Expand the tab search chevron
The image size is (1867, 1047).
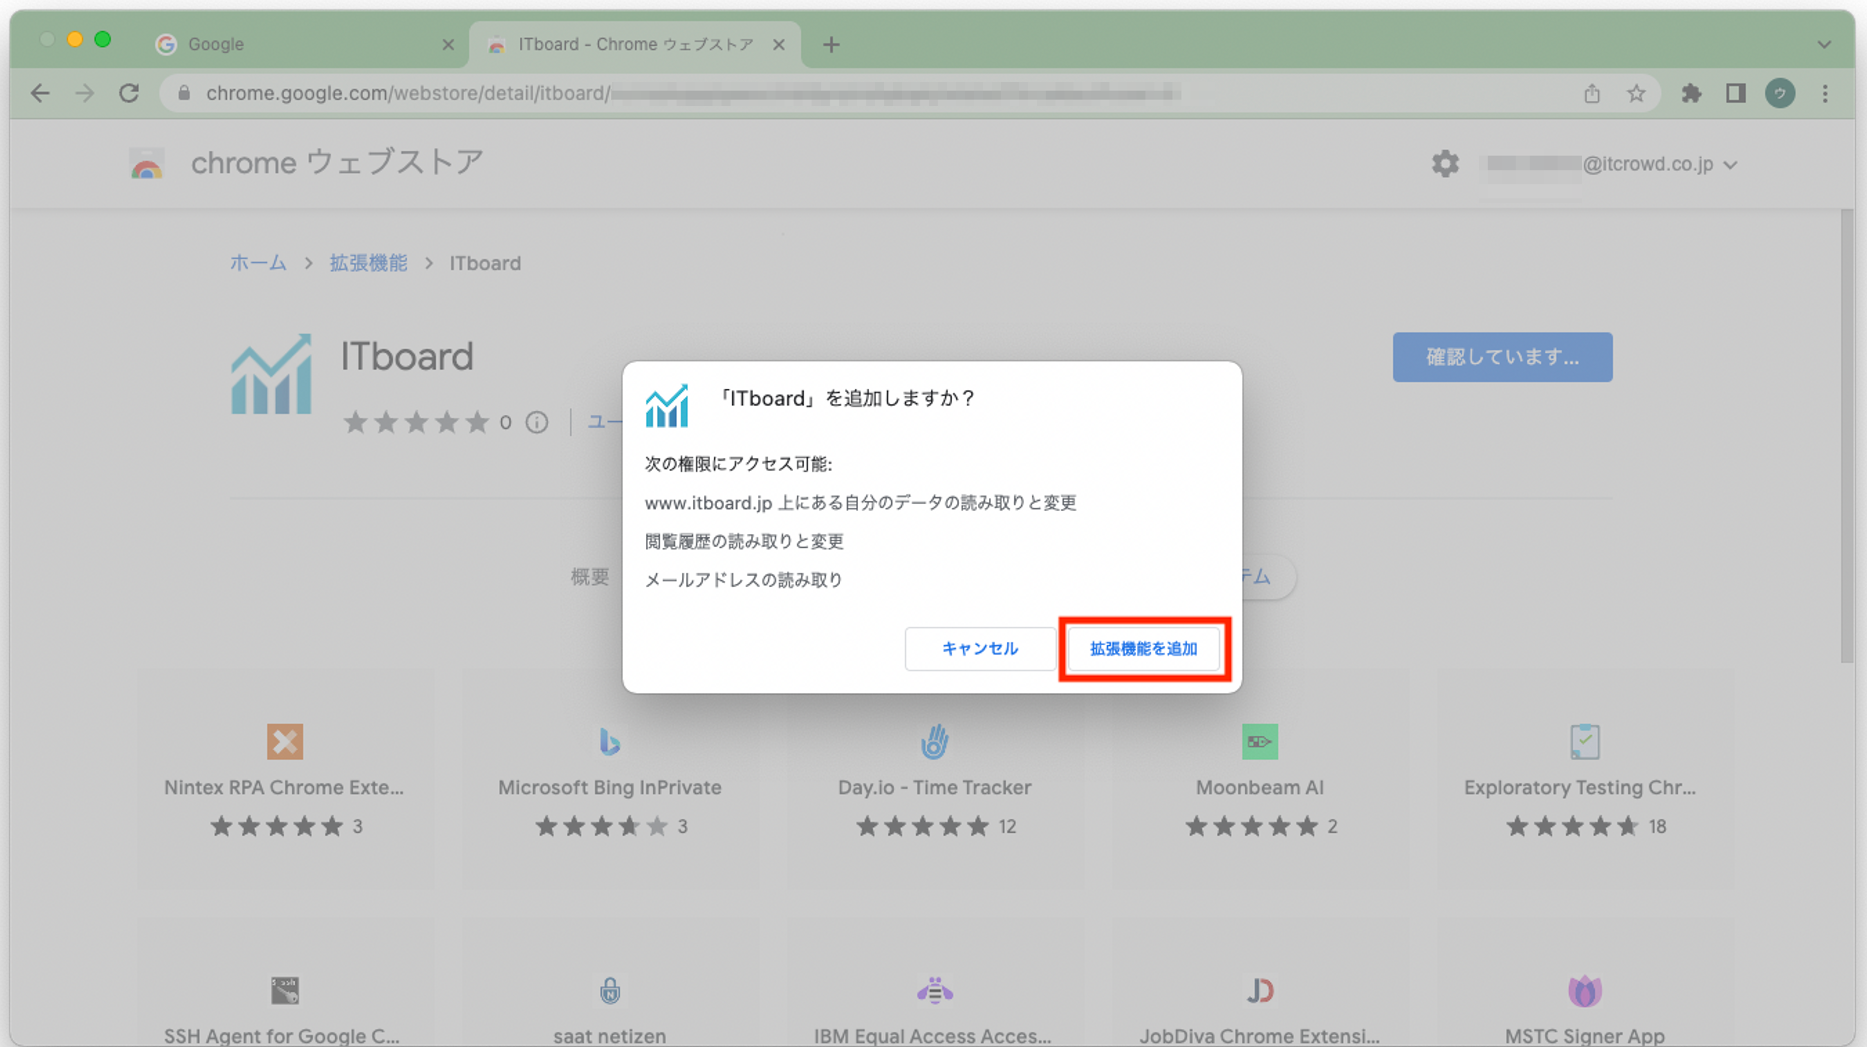[1824, 44]
